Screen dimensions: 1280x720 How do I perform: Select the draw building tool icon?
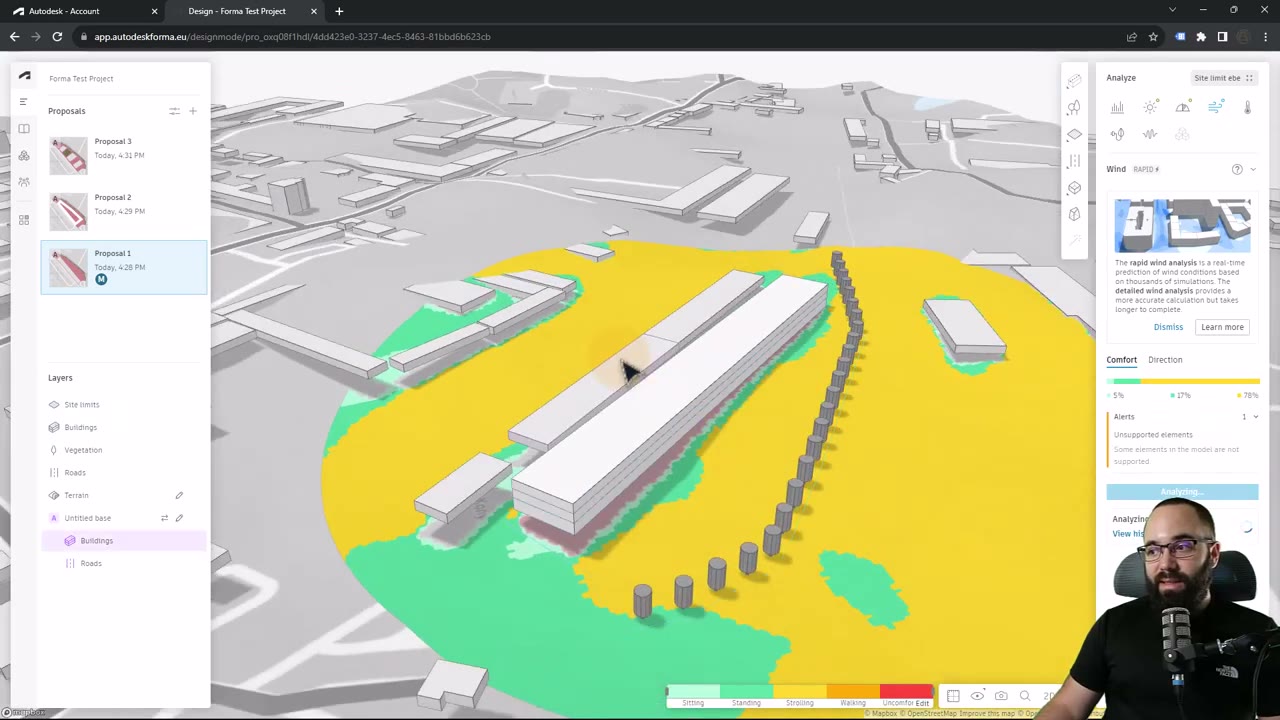pos(1074,81)
